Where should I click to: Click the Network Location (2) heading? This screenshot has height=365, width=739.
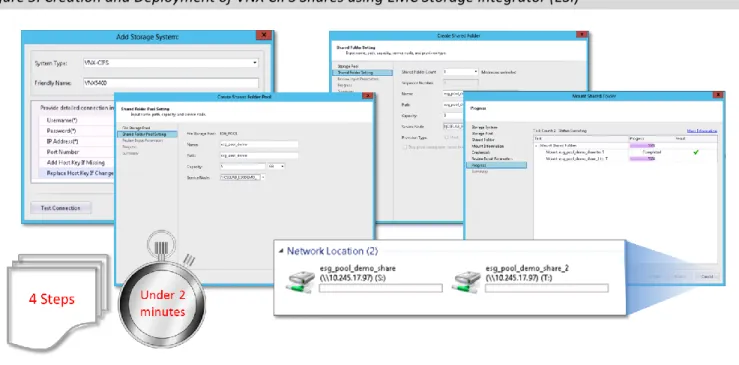click(332, 251)
